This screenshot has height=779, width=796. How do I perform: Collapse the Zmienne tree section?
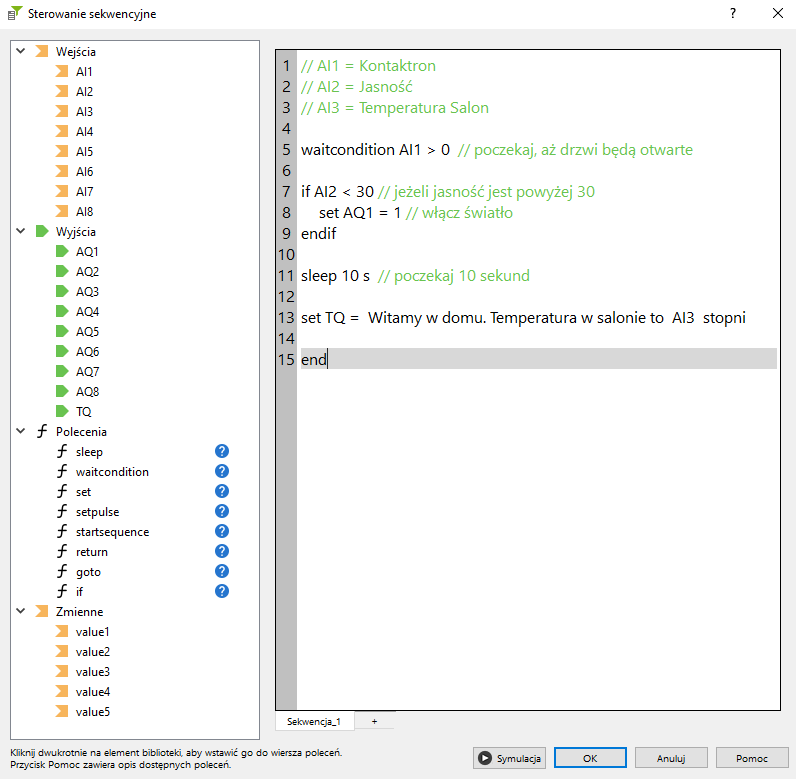tap(20, 611)
